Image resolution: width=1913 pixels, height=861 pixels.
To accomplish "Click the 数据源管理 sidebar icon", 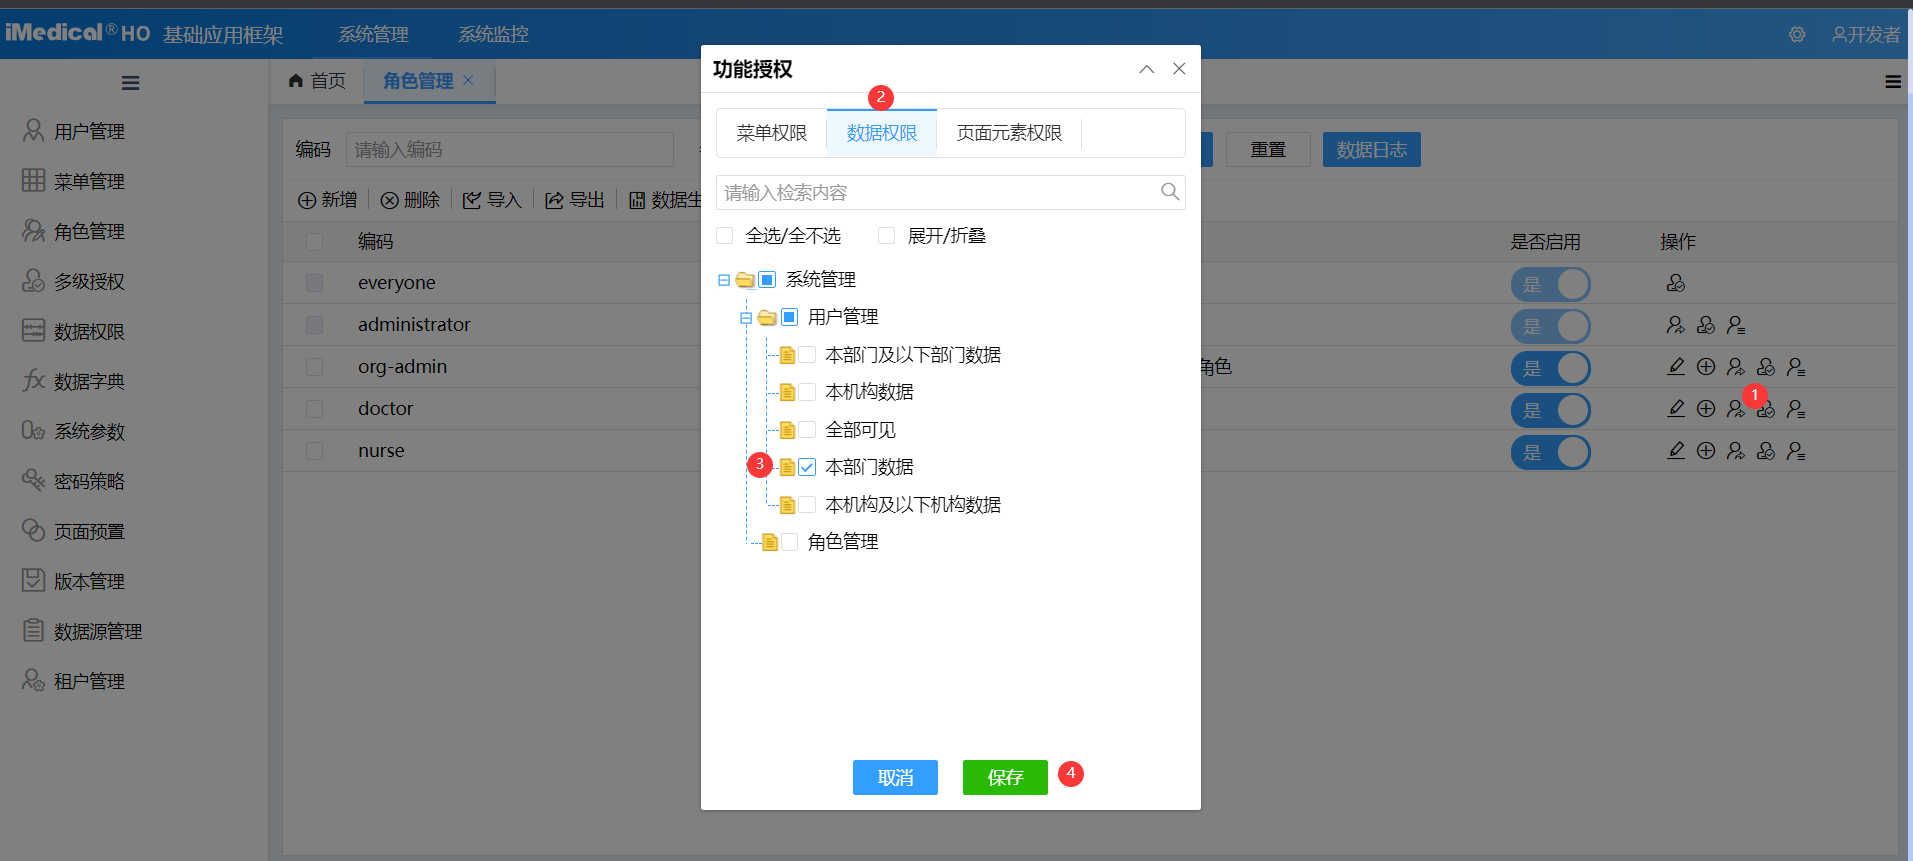I will [34, 630].
